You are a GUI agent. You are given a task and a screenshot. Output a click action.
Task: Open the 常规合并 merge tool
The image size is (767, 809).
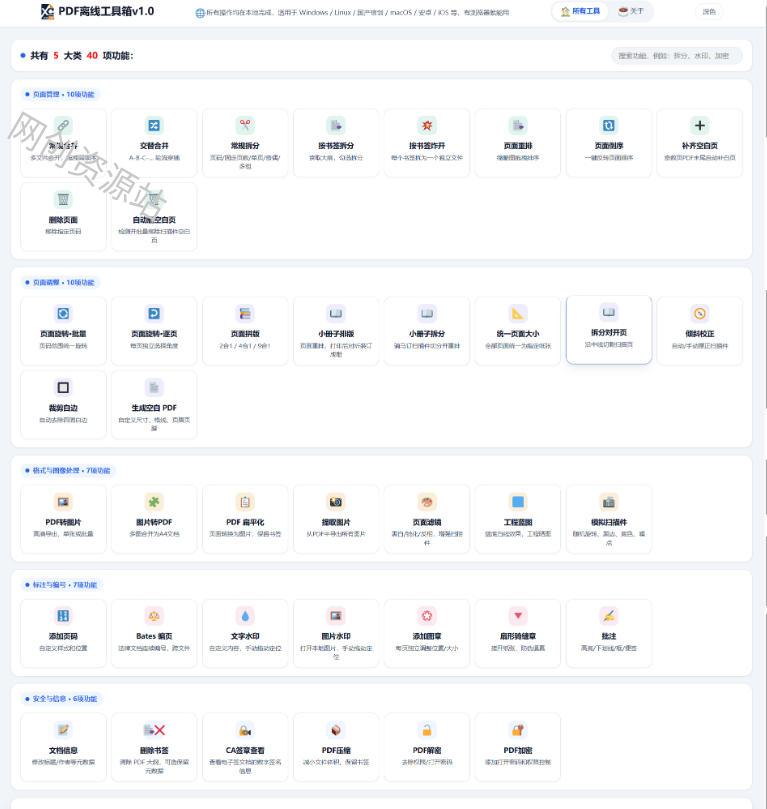(x=63, y=143)
